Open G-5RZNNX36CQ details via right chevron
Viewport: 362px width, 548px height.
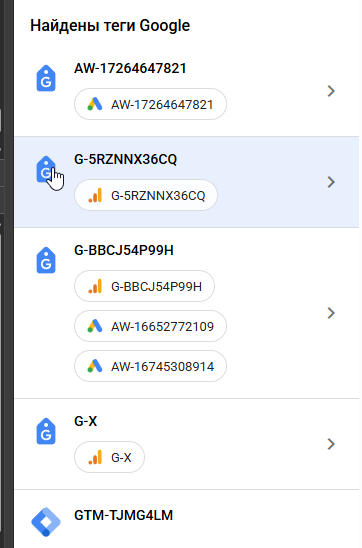point(331,182)
